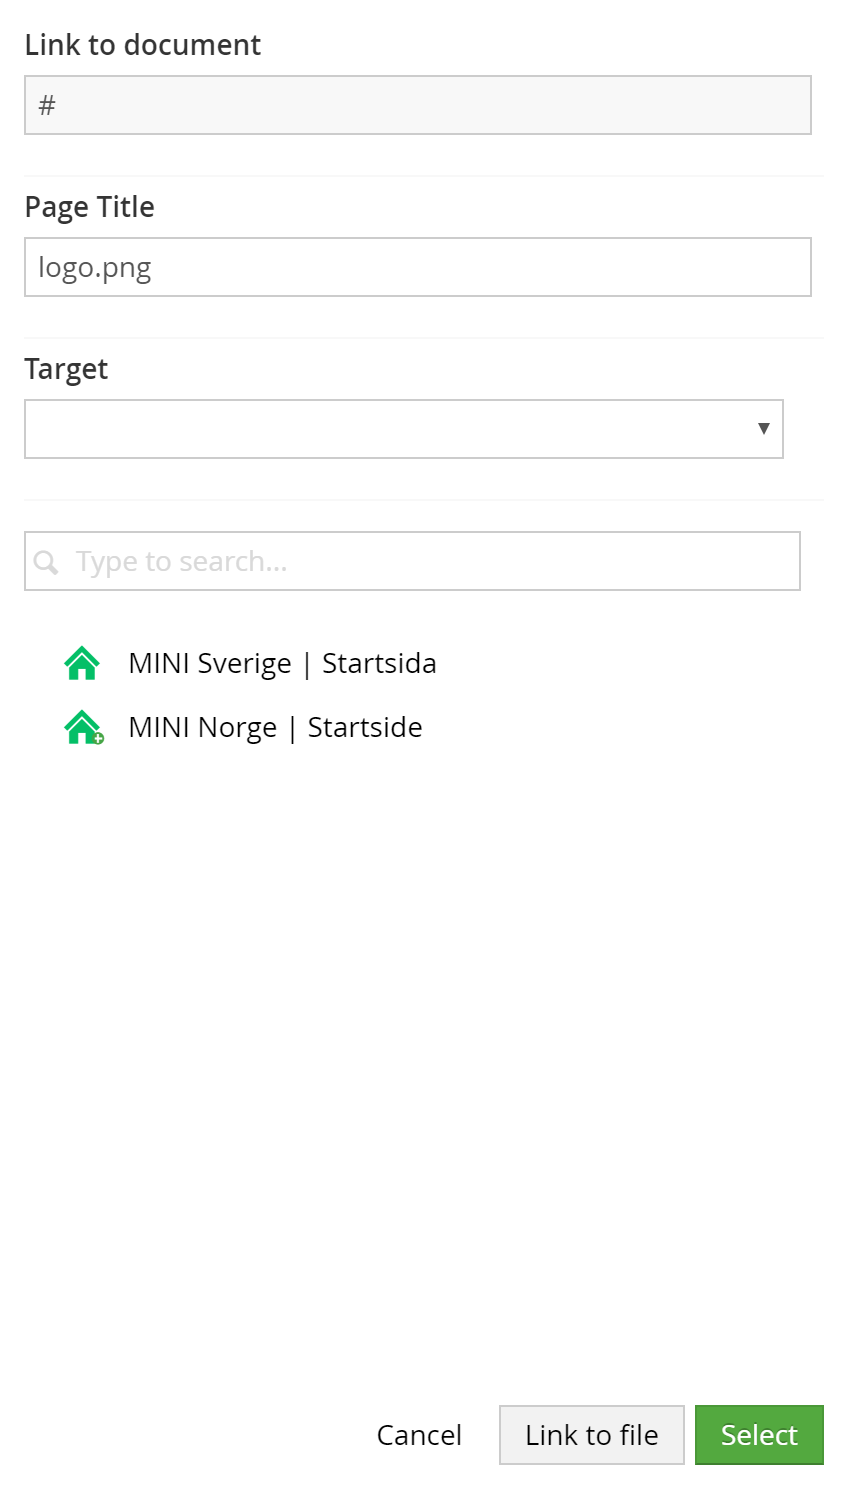Click the Page Title label

[x=90, y=207]
